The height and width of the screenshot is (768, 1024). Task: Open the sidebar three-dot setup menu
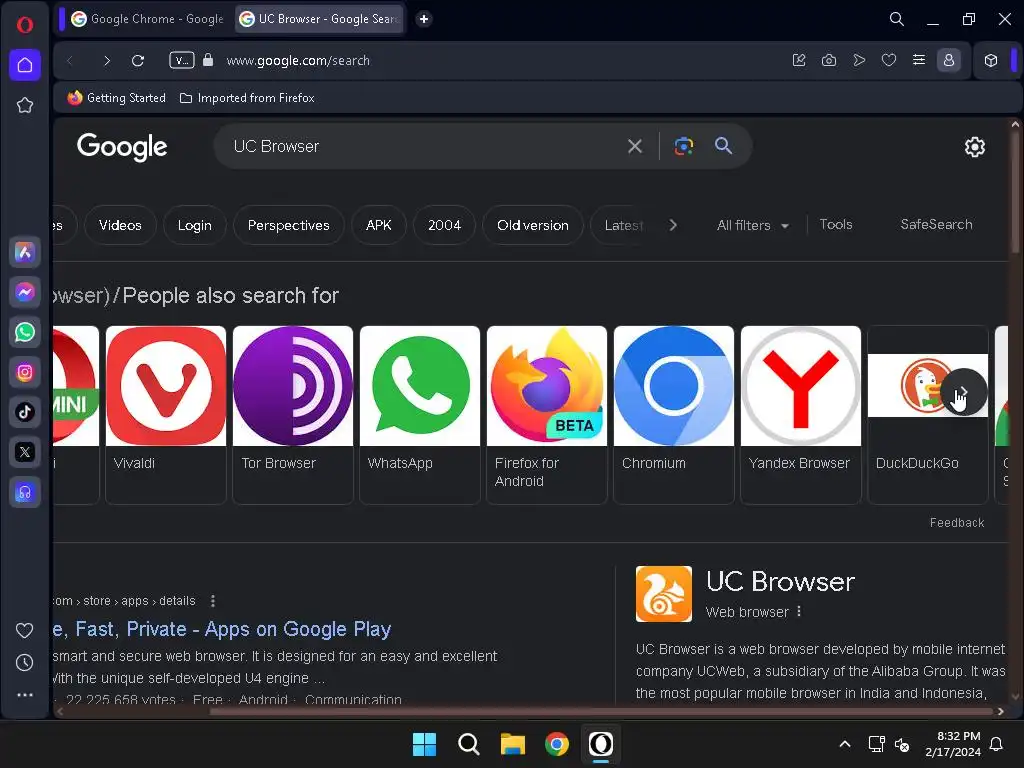tap(25, 695)
